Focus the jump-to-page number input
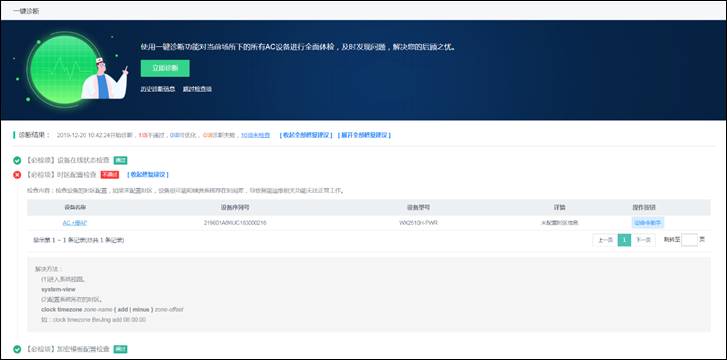 coord(689,240)
